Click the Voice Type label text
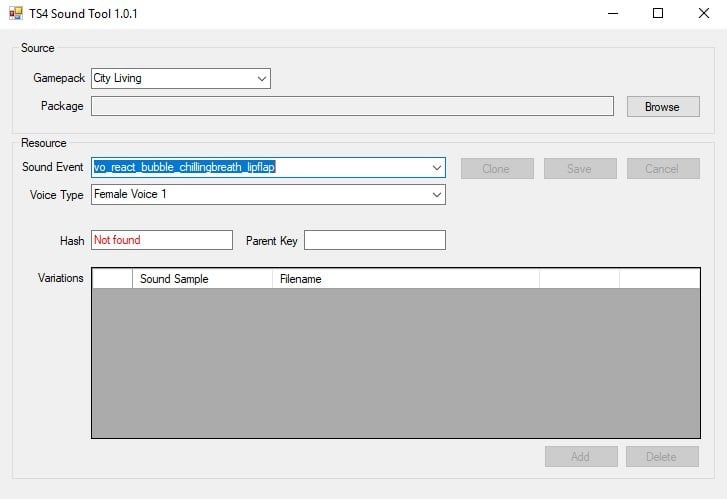Image resolution: width=727 pixels, height=499 pixels. (57, 195)
